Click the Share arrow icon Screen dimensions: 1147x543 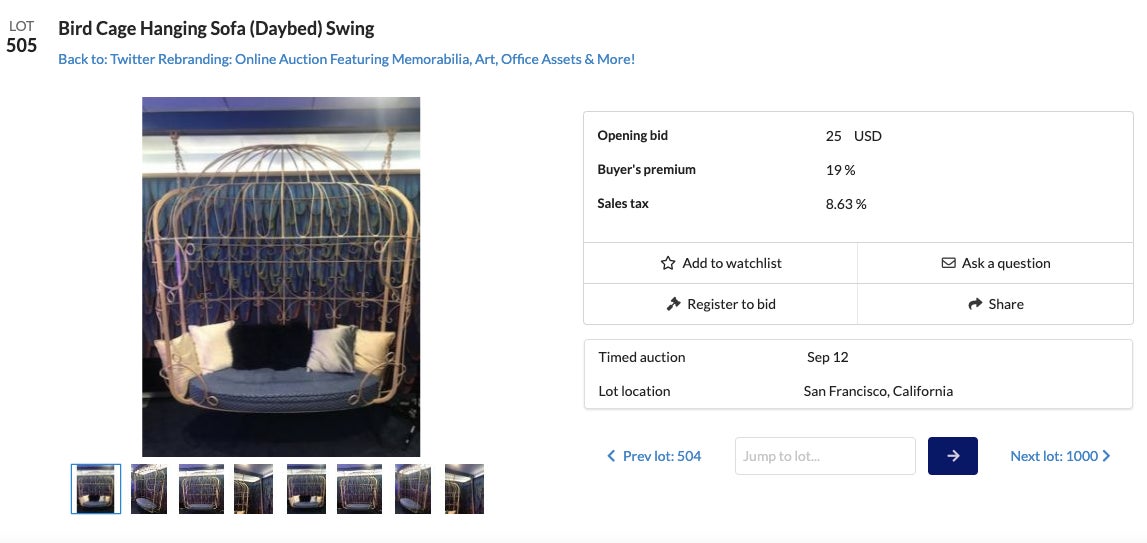coord(975,304)
